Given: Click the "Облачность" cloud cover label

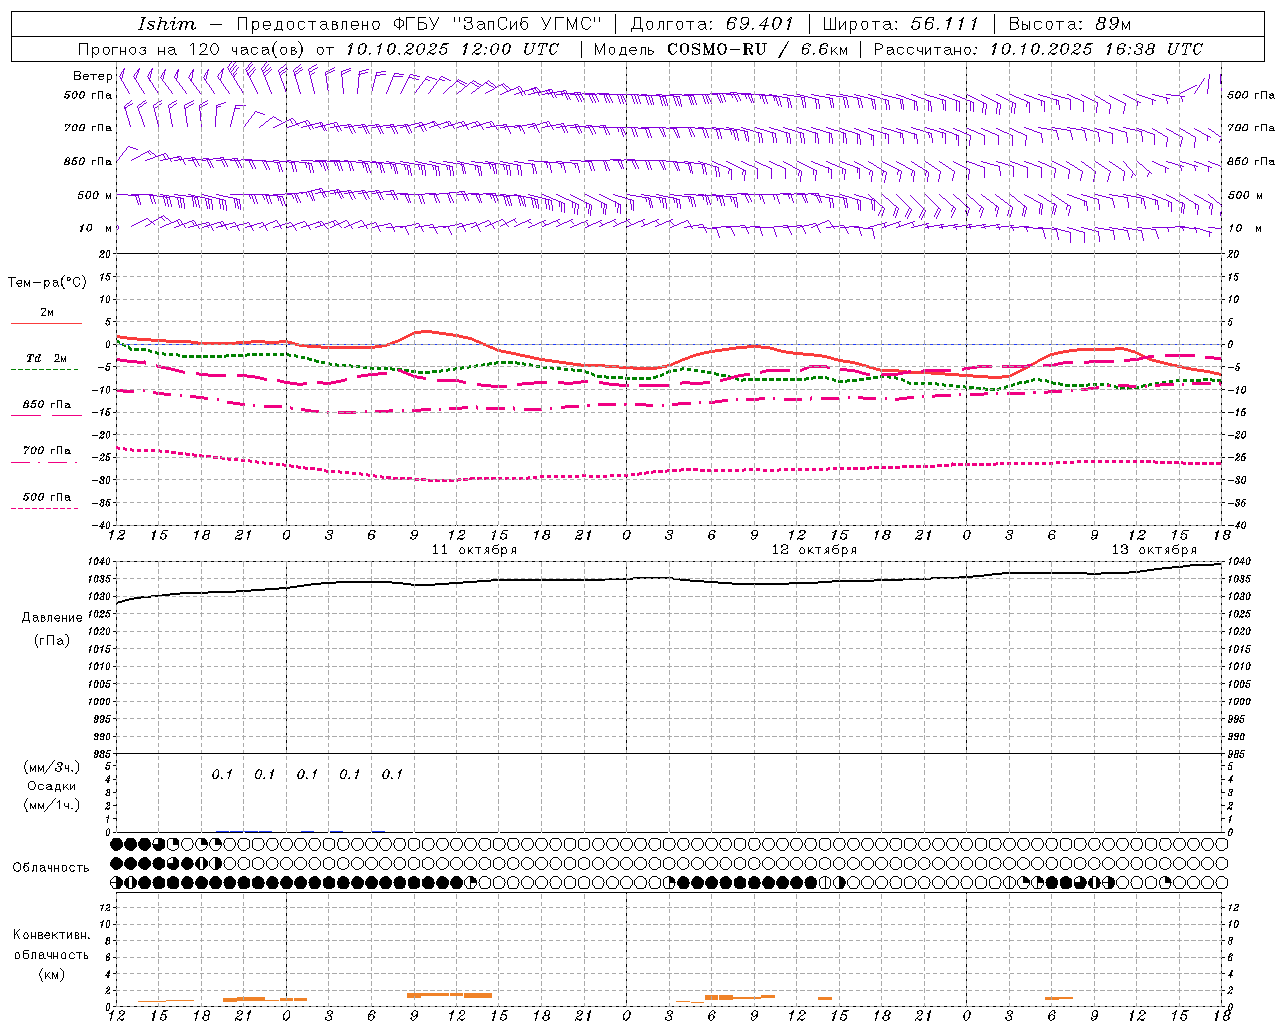Looking at the screenshot, I should 51,867.
